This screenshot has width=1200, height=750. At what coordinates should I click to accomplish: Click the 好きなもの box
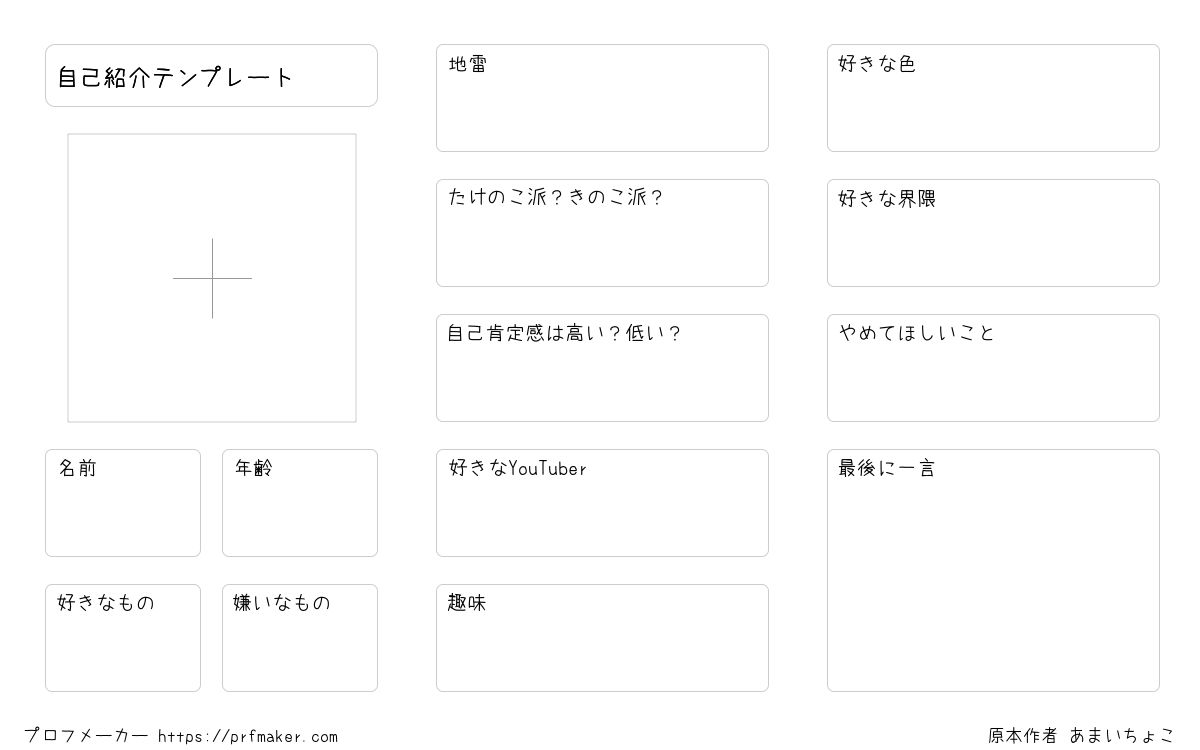(123, 638)
